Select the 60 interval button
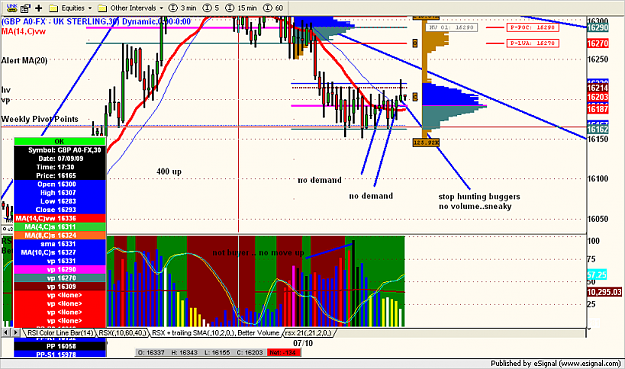The height and width of the screenshot is (369, 625). [273, 8]
